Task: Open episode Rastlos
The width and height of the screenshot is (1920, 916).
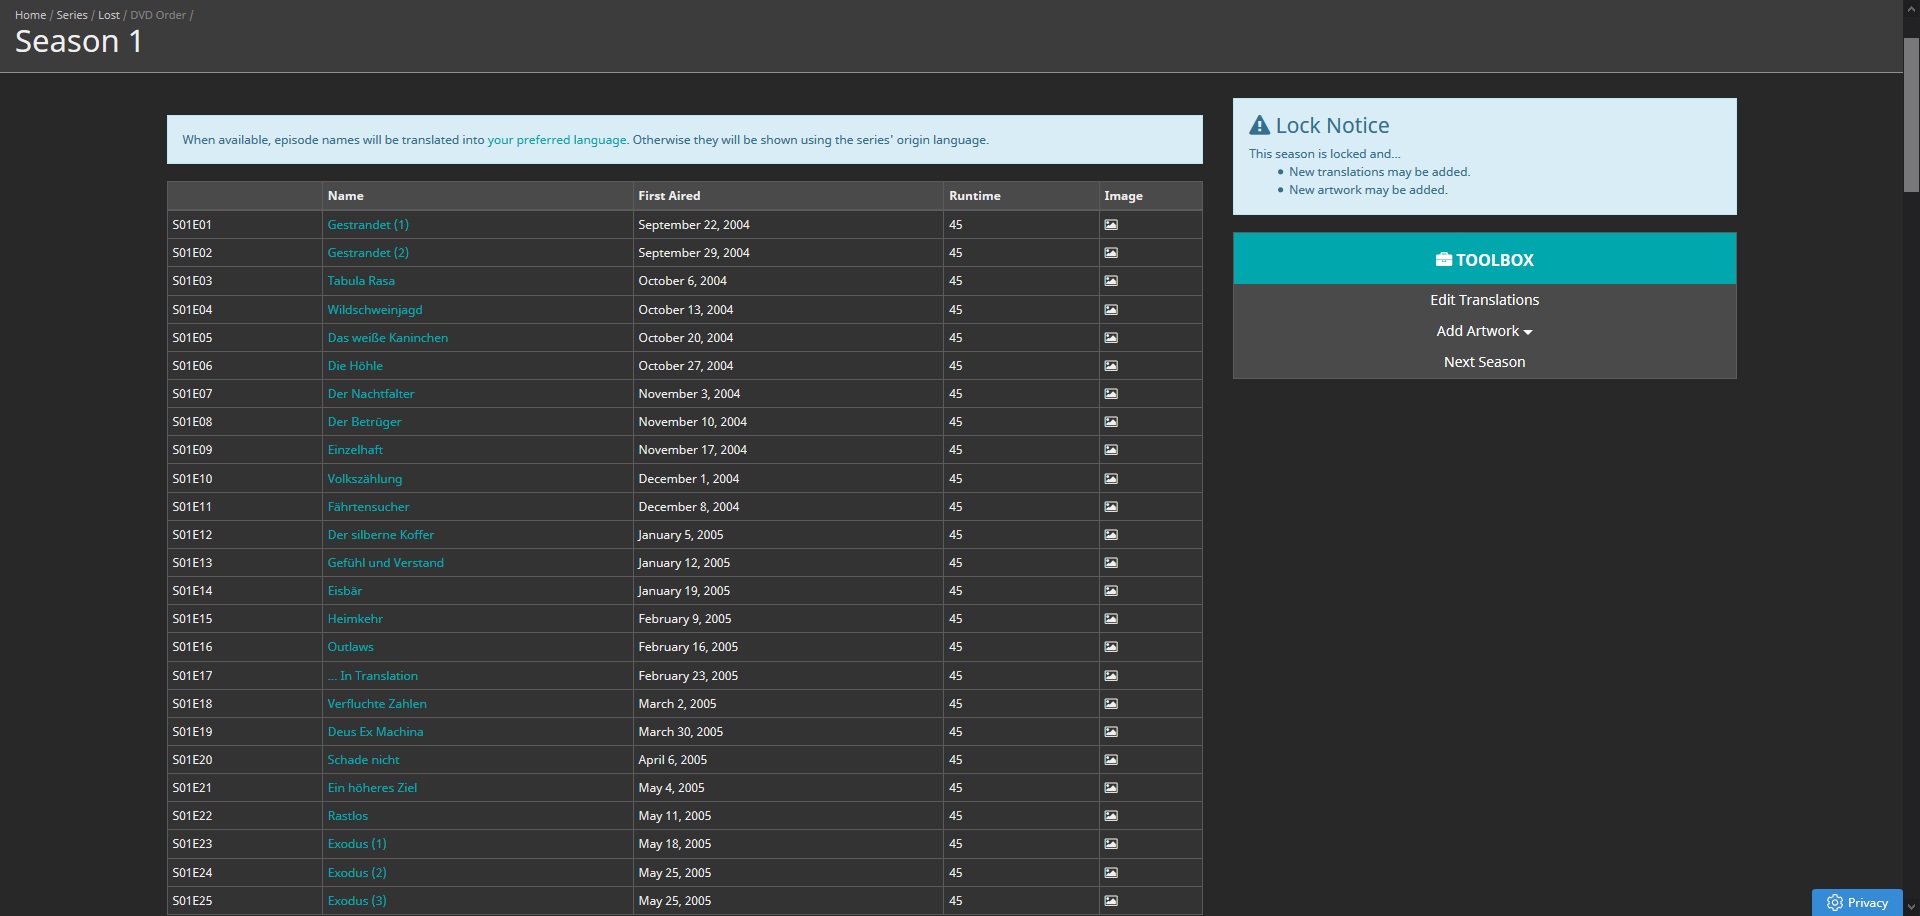Action: pyautogui.click(x=348, y=816)
